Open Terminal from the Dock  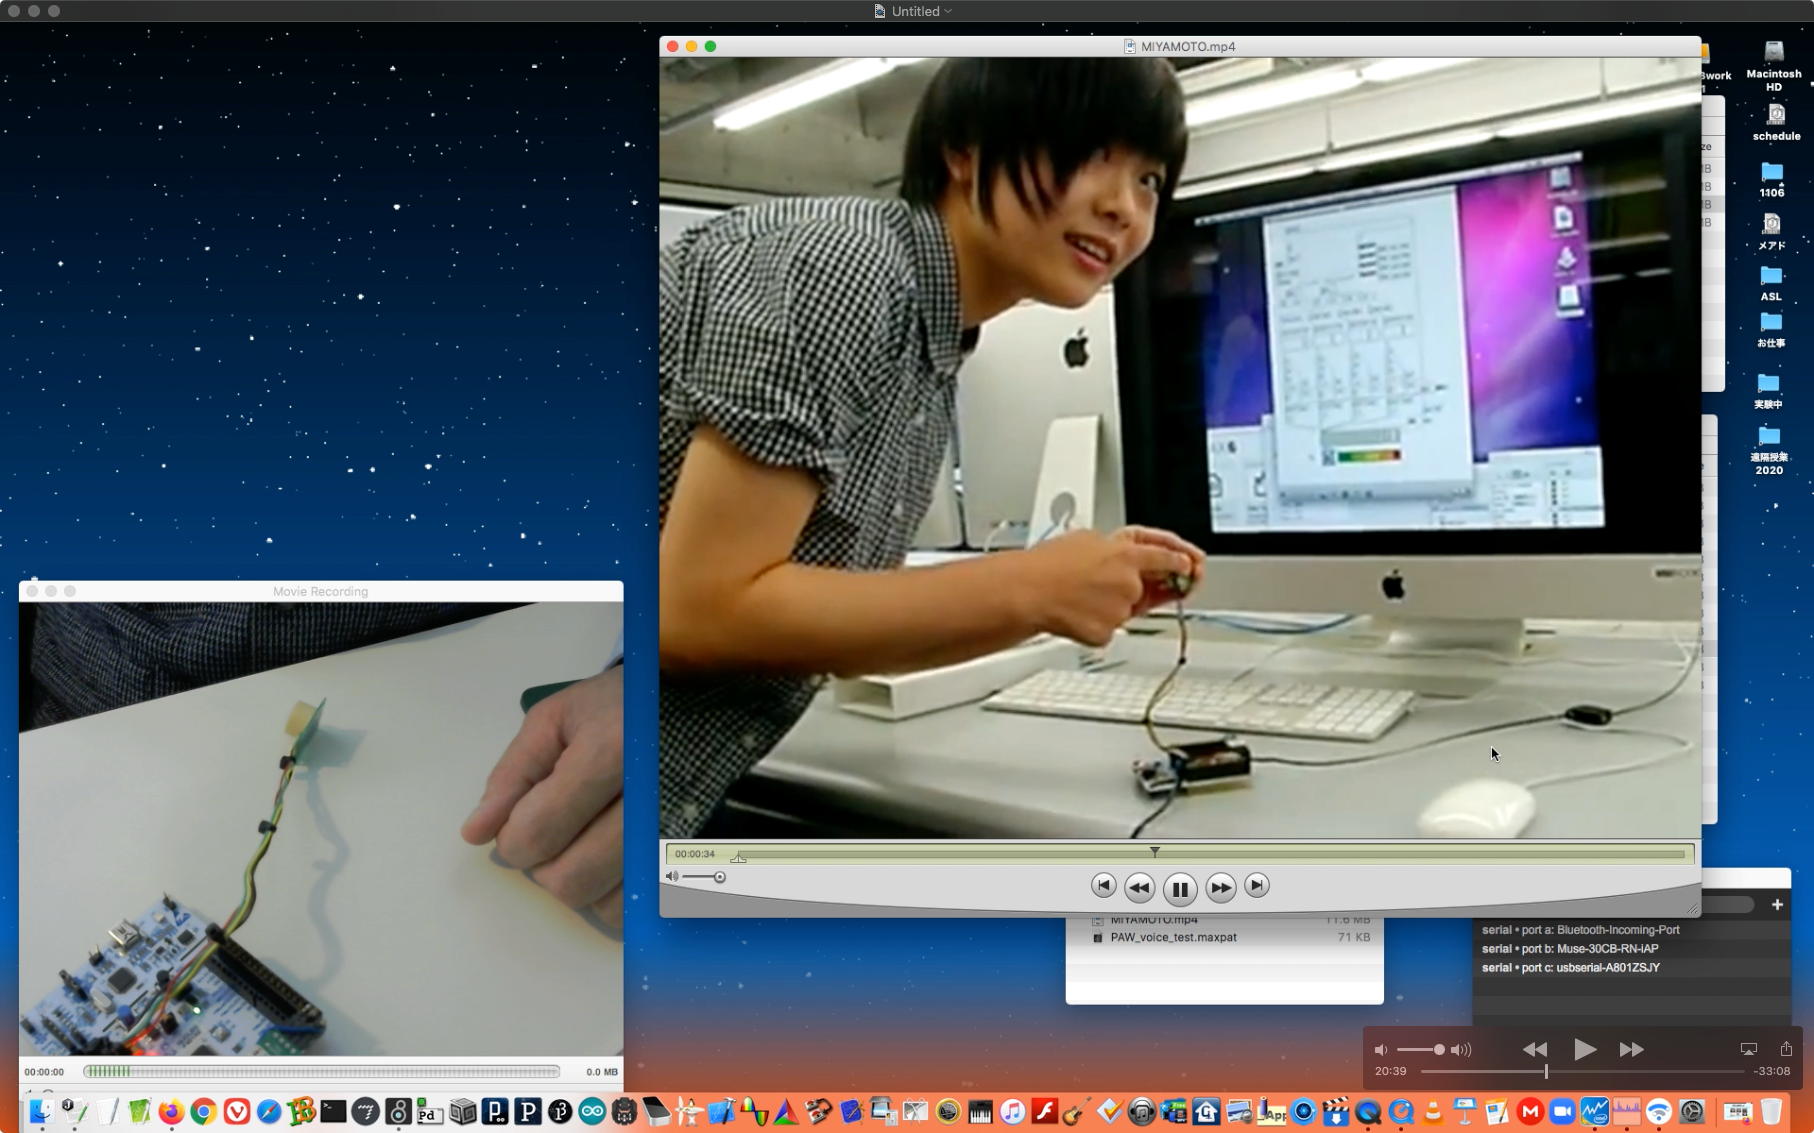coord(333,1111)
